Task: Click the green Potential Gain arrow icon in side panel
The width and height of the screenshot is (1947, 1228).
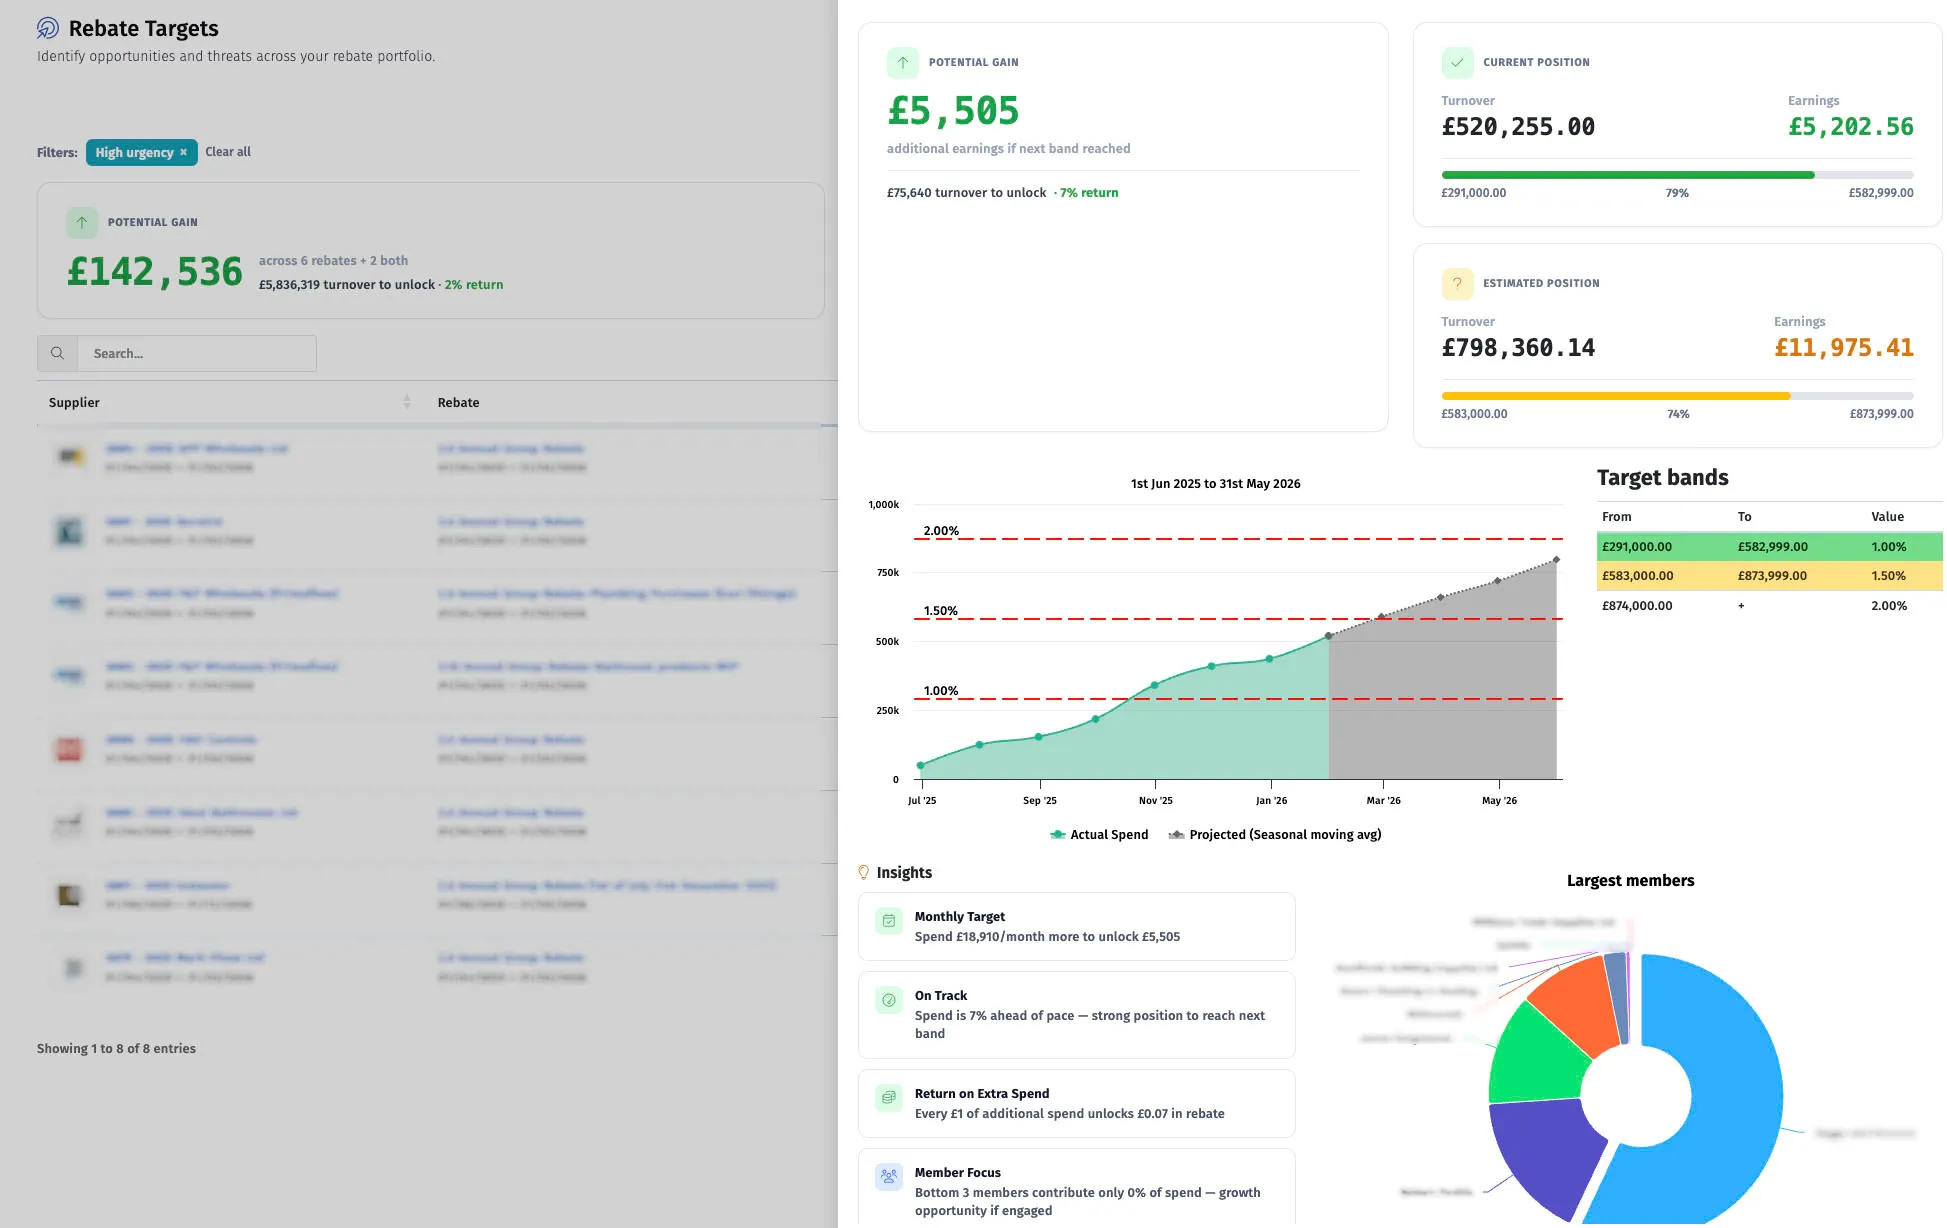Action: tap(902, 62)
